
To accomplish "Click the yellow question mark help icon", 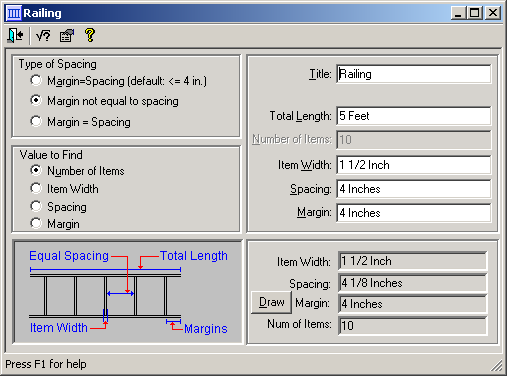I will (x=90, y=35).
